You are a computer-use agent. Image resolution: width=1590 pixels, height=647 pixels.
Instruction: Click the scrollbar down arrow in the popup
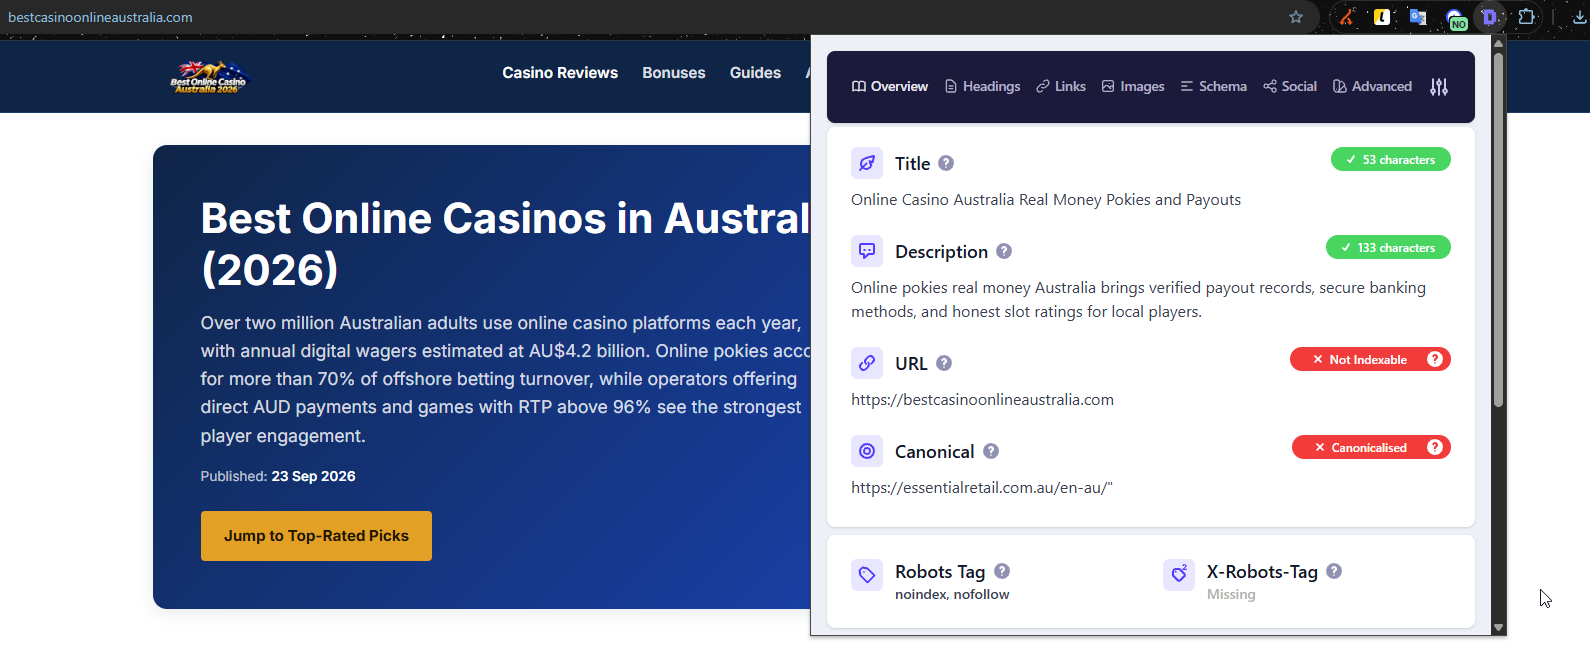tap(1498, 628)
